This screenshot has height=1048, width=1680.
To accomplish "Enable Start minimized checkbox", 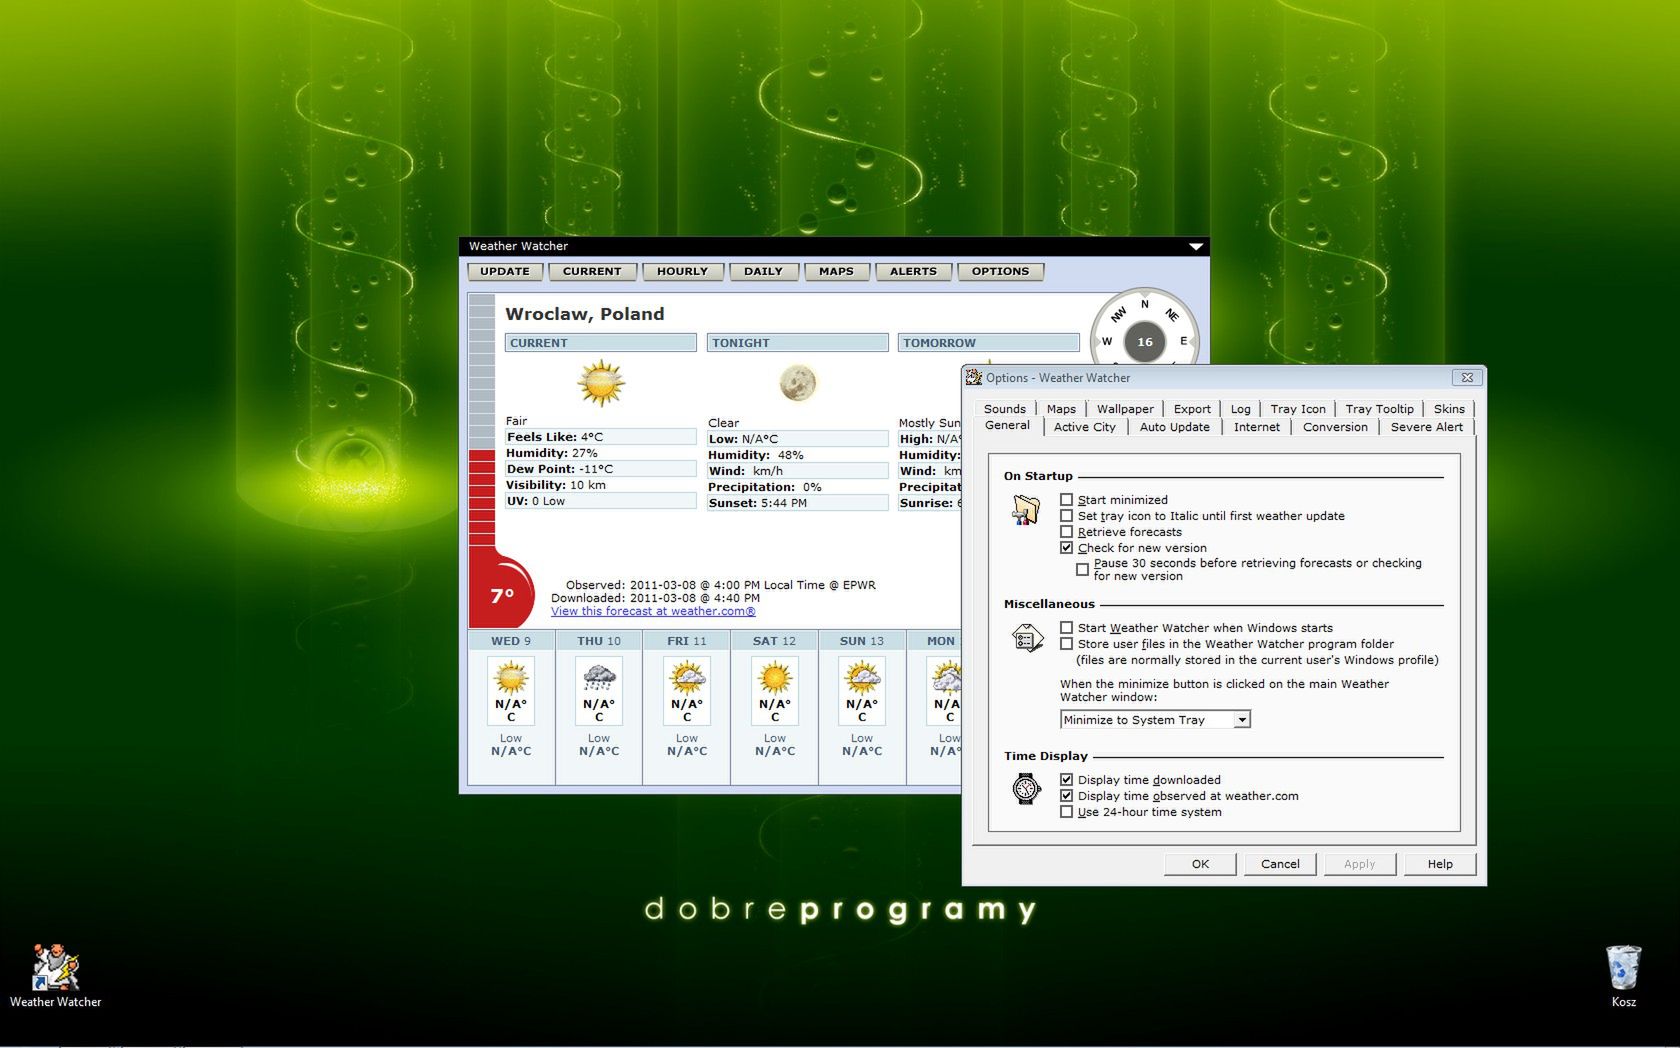I will pyautogui.click(x=1066, y=500).
